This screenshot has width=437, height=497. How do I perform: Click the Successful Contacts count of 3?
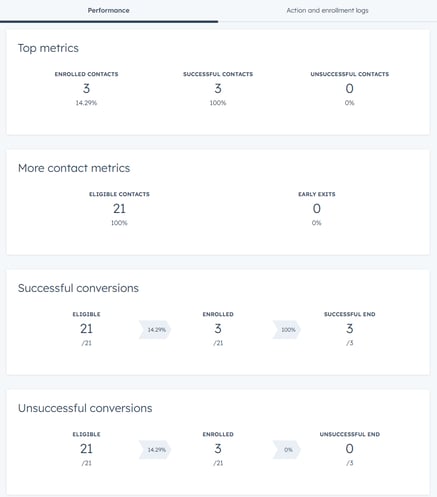pyautogui.click(x=218, y=88)
